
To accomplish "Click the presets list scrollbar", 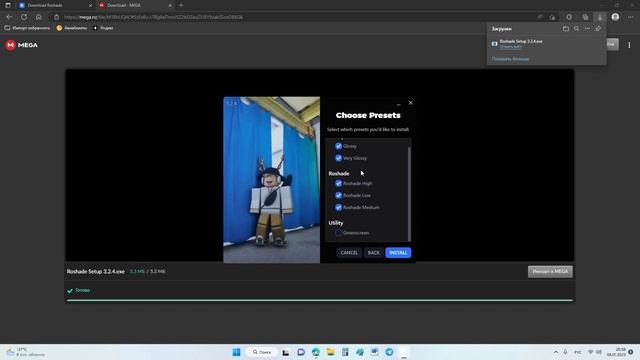I will (409, 193).
